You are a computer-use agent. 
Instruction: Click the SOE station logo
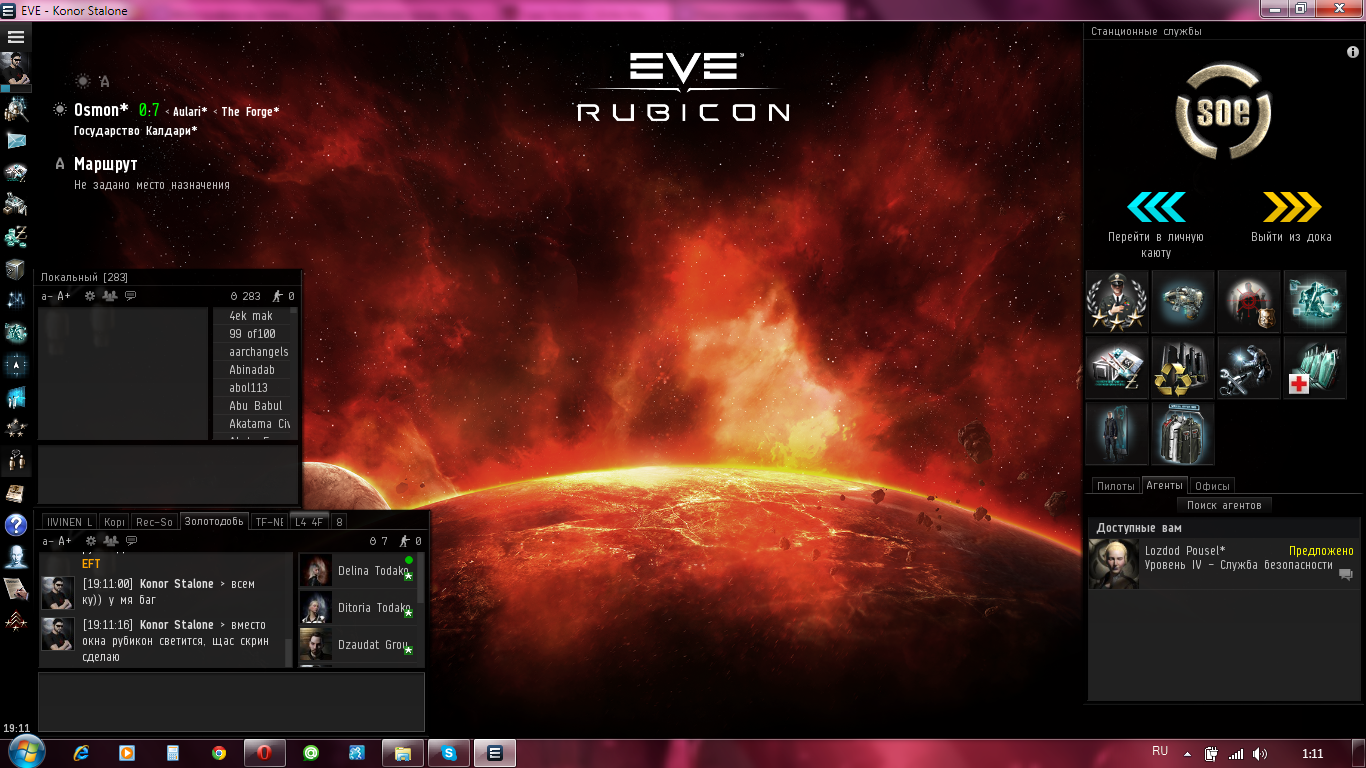[1224, 113]
